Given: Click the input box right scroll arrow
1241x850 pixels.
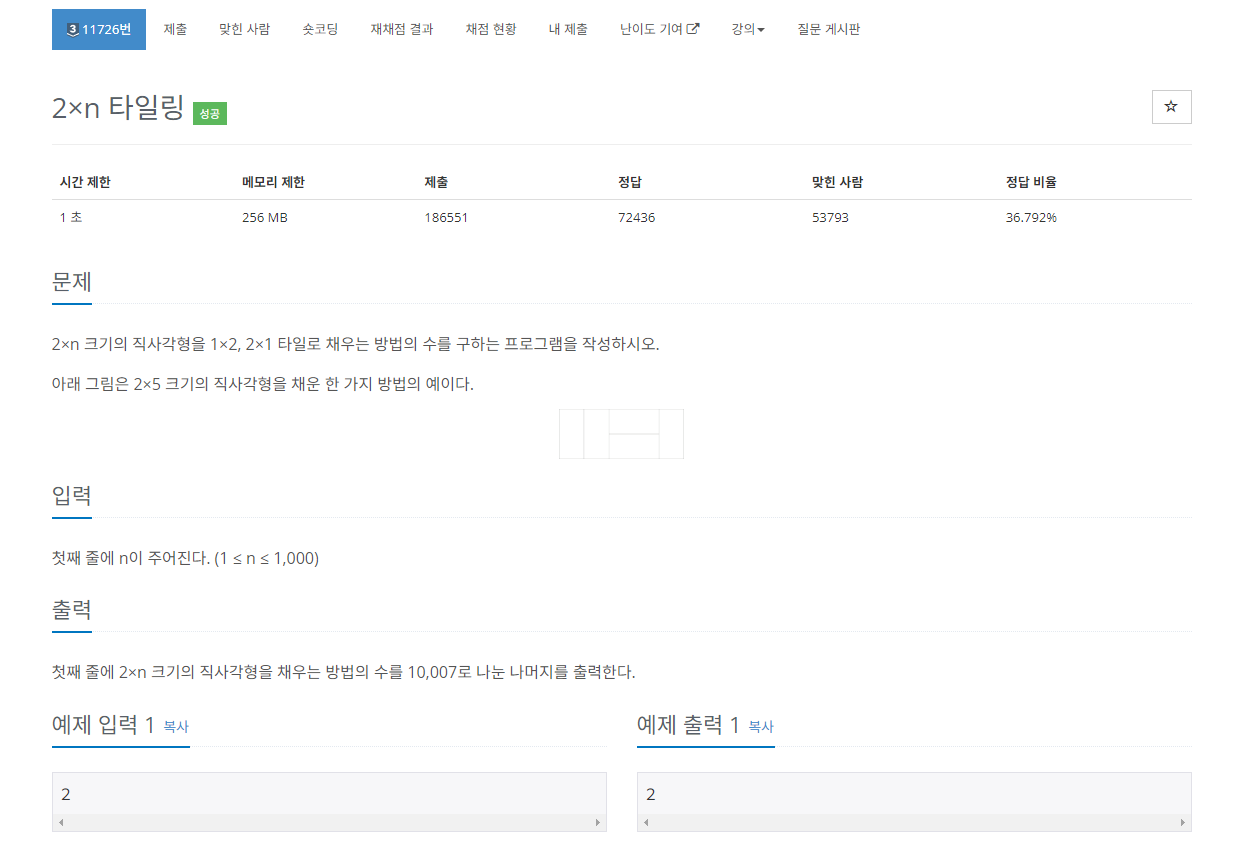Looking at the screenshot, I should tap(598, 823).
